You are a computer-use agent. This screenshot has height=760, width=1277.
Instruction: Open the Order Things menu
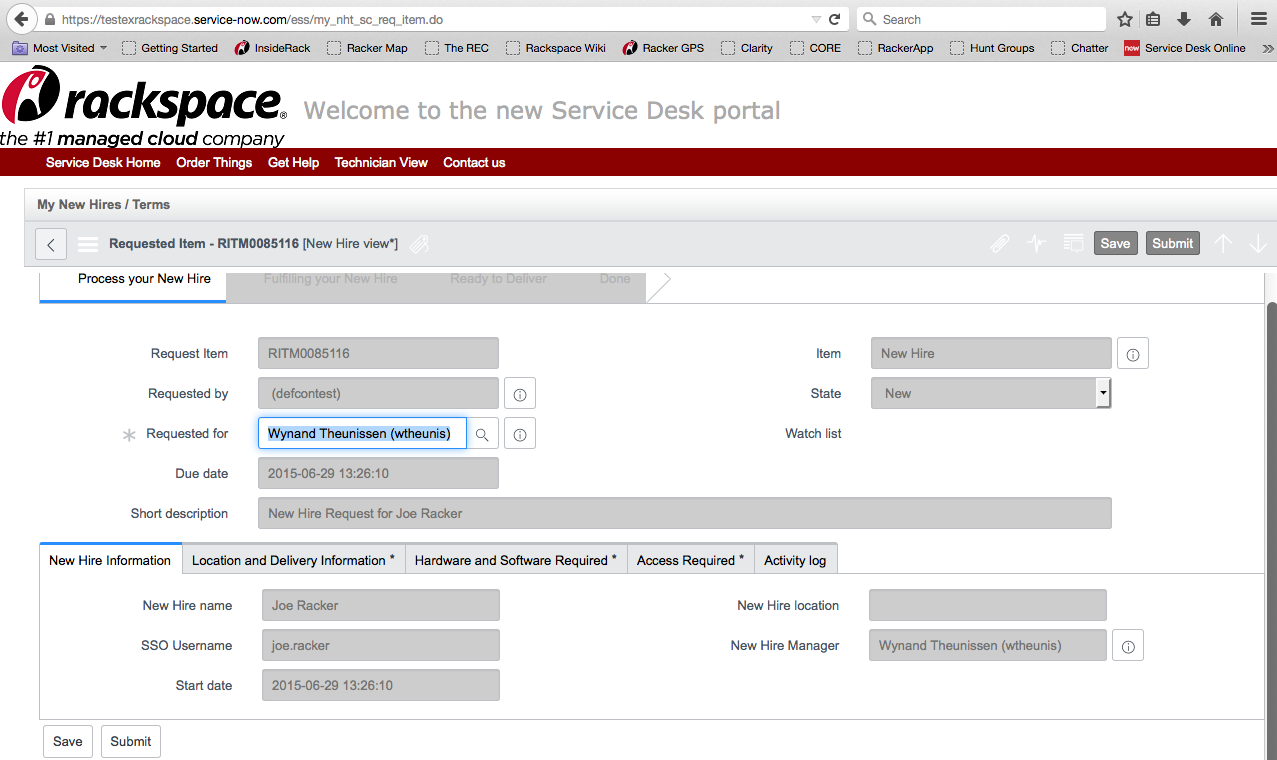214,162
